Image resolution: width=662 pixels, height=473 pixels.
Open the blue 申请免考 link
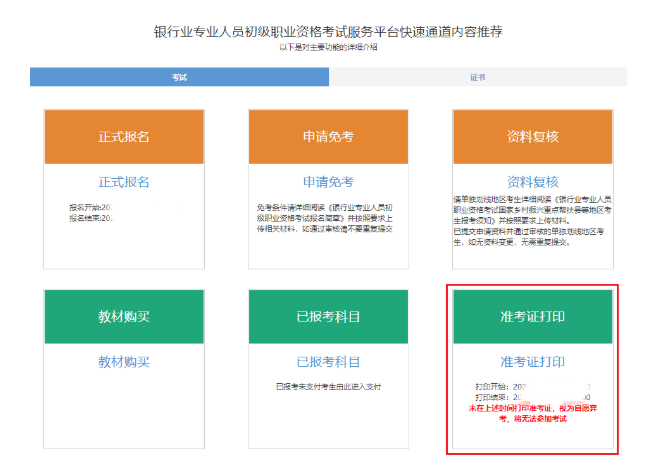(328, 182)
